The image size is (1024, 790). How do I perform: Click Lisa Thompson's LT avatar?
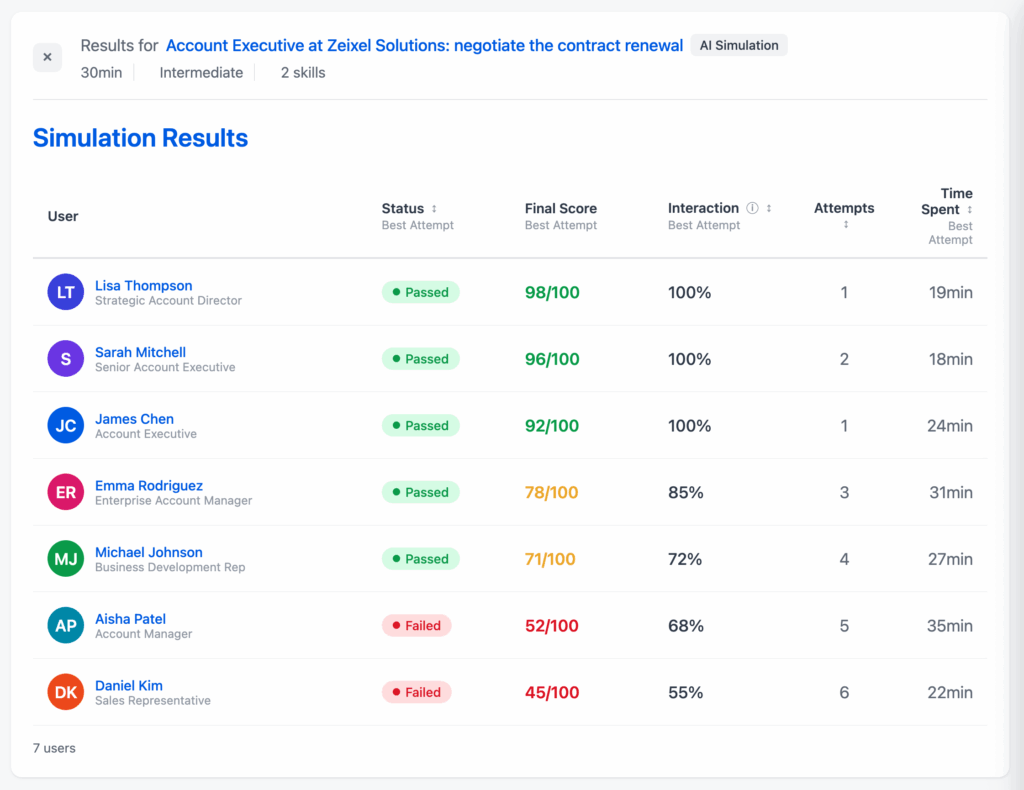tap(66, 292)
